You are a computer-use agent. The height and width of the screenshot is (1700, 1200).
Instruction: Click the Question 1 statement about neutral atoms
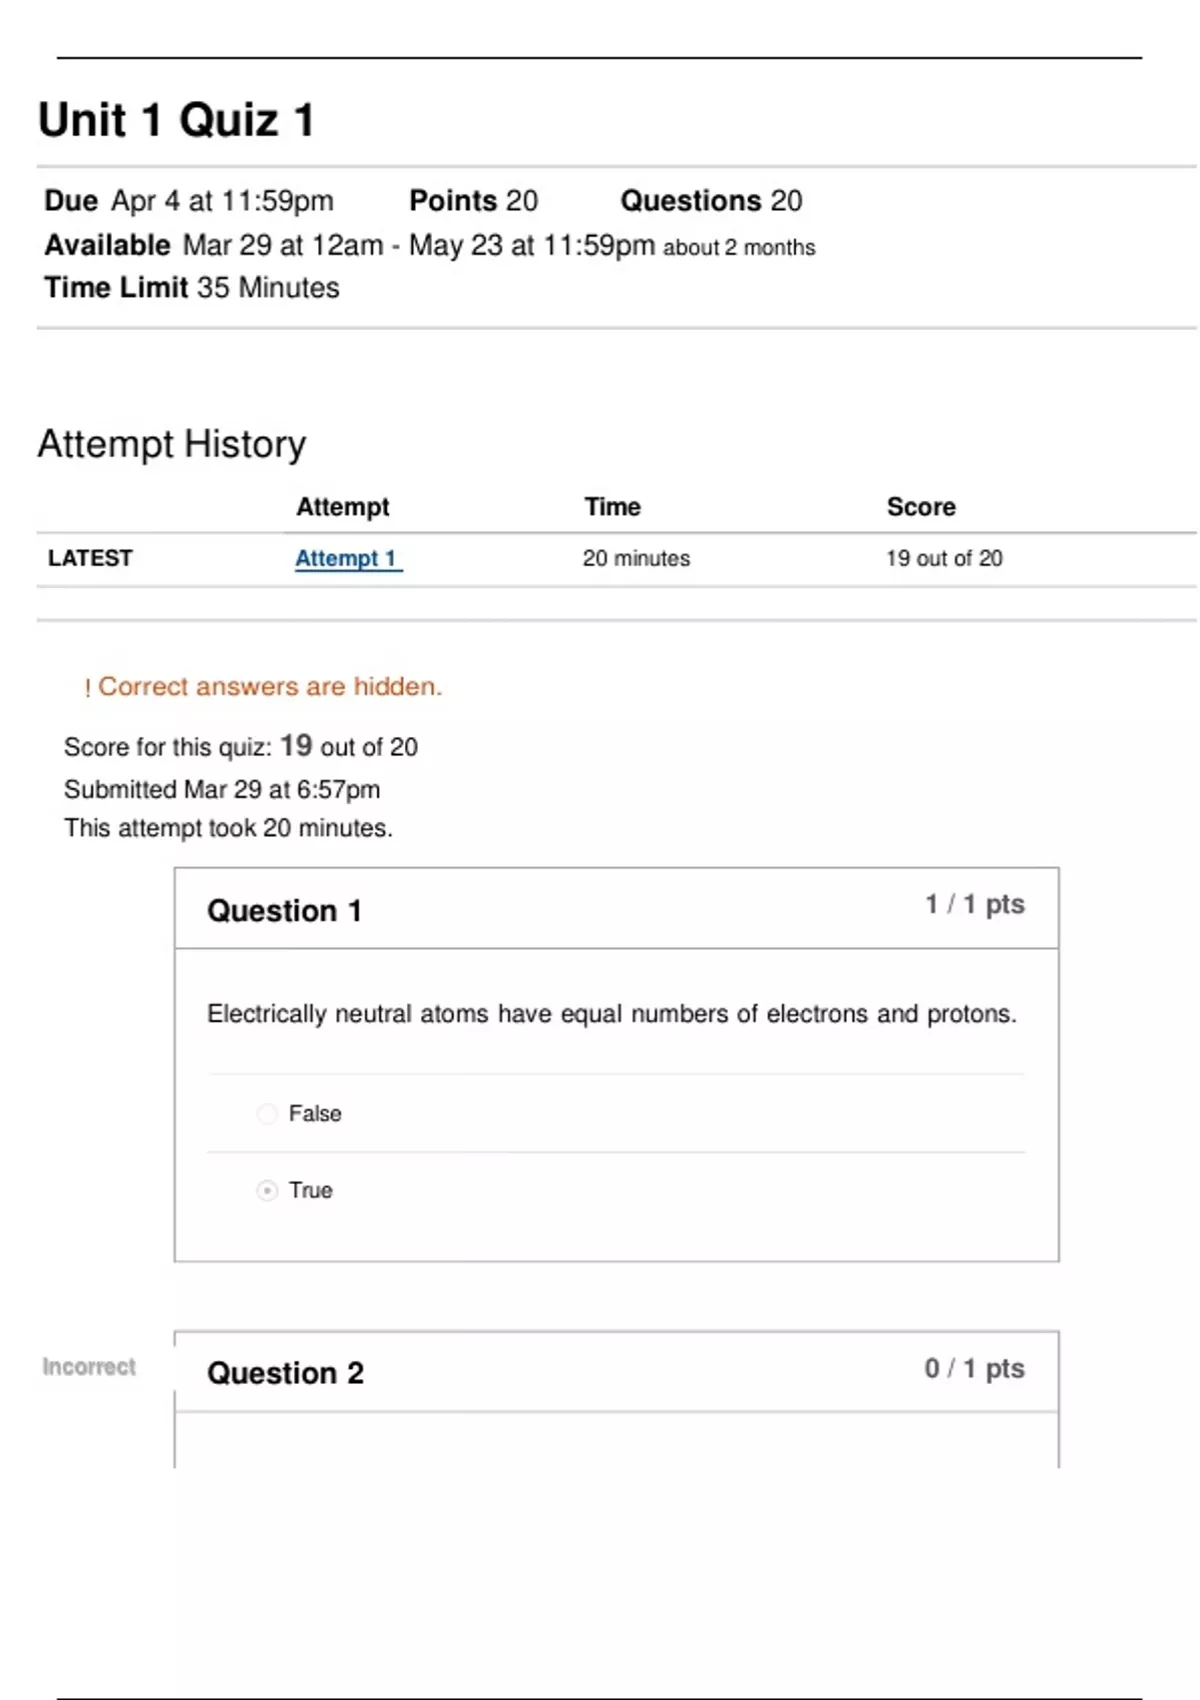pos(611,1014)
